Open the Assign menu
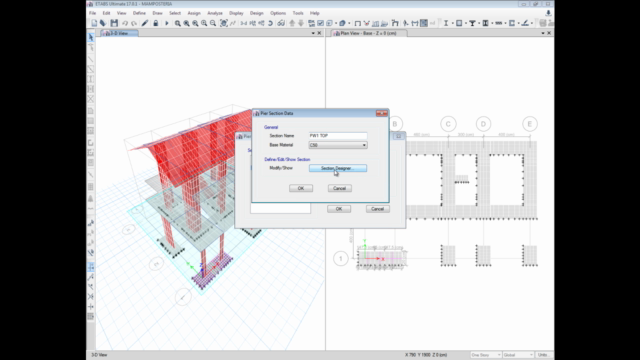 (194, 13)
